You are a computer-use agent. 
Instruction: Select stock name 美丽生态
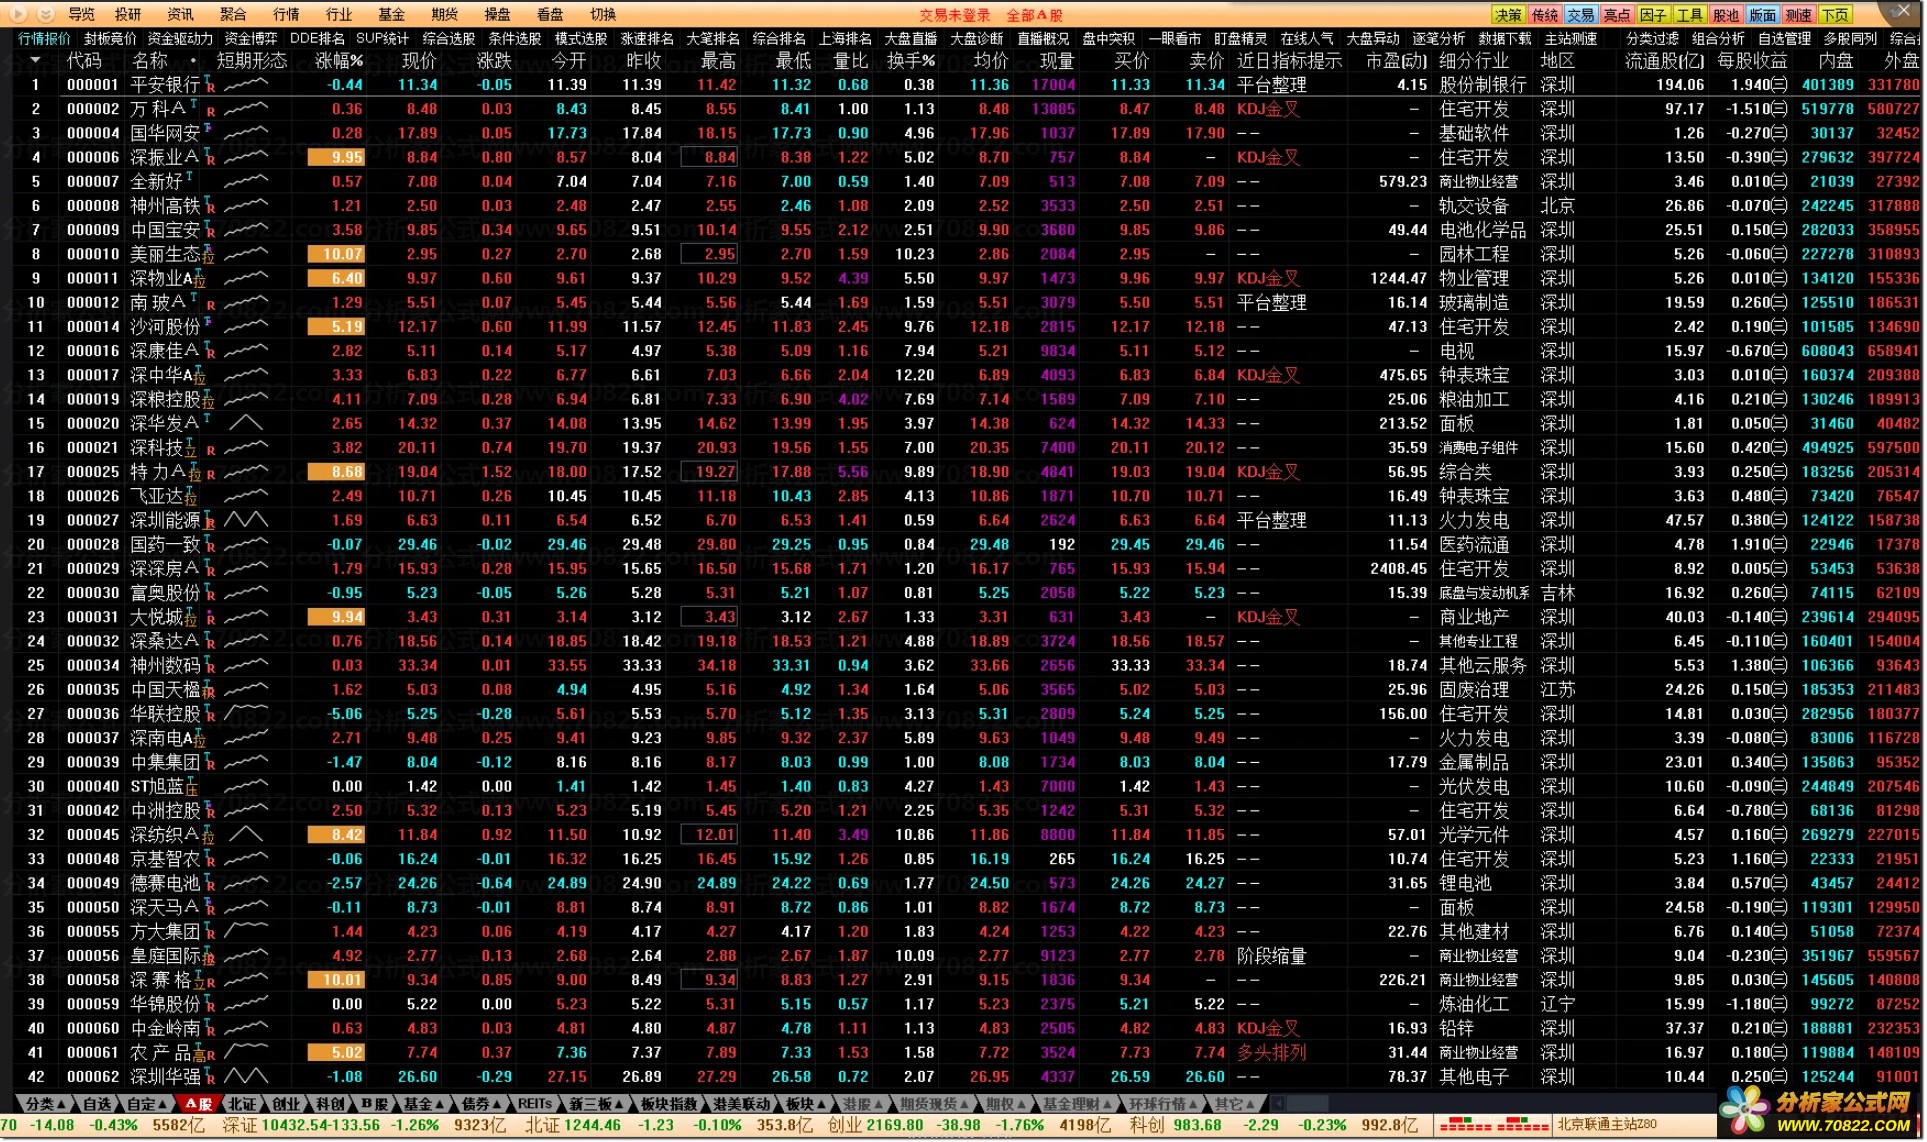(x=164, y=254)
